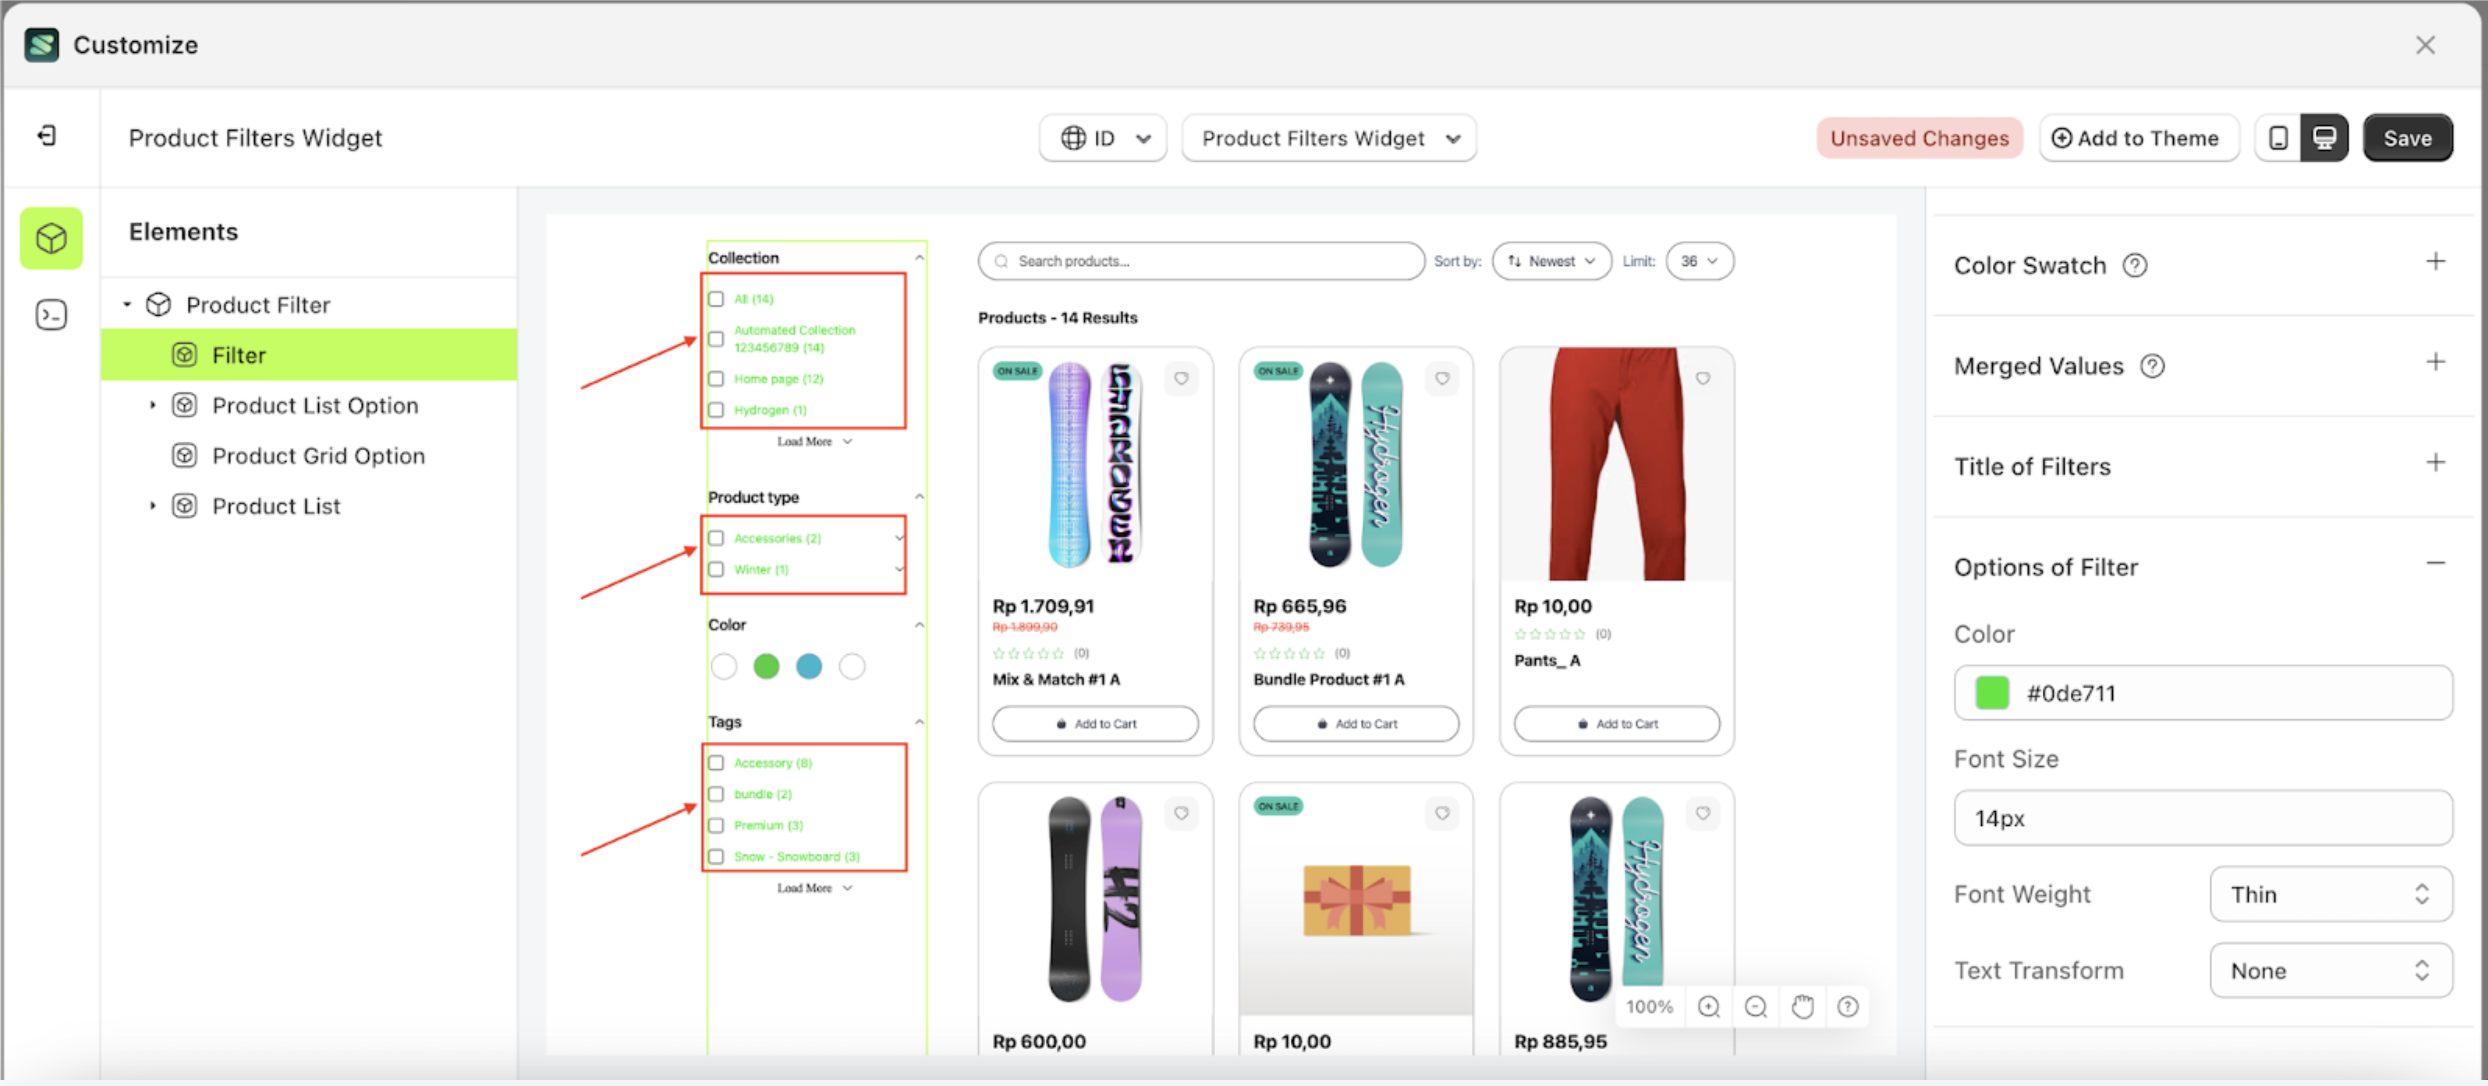The image size is (2488, 1086).
Task: Select the hand pan tool
Action: pyautogui.click(x=1802, y=1007)
